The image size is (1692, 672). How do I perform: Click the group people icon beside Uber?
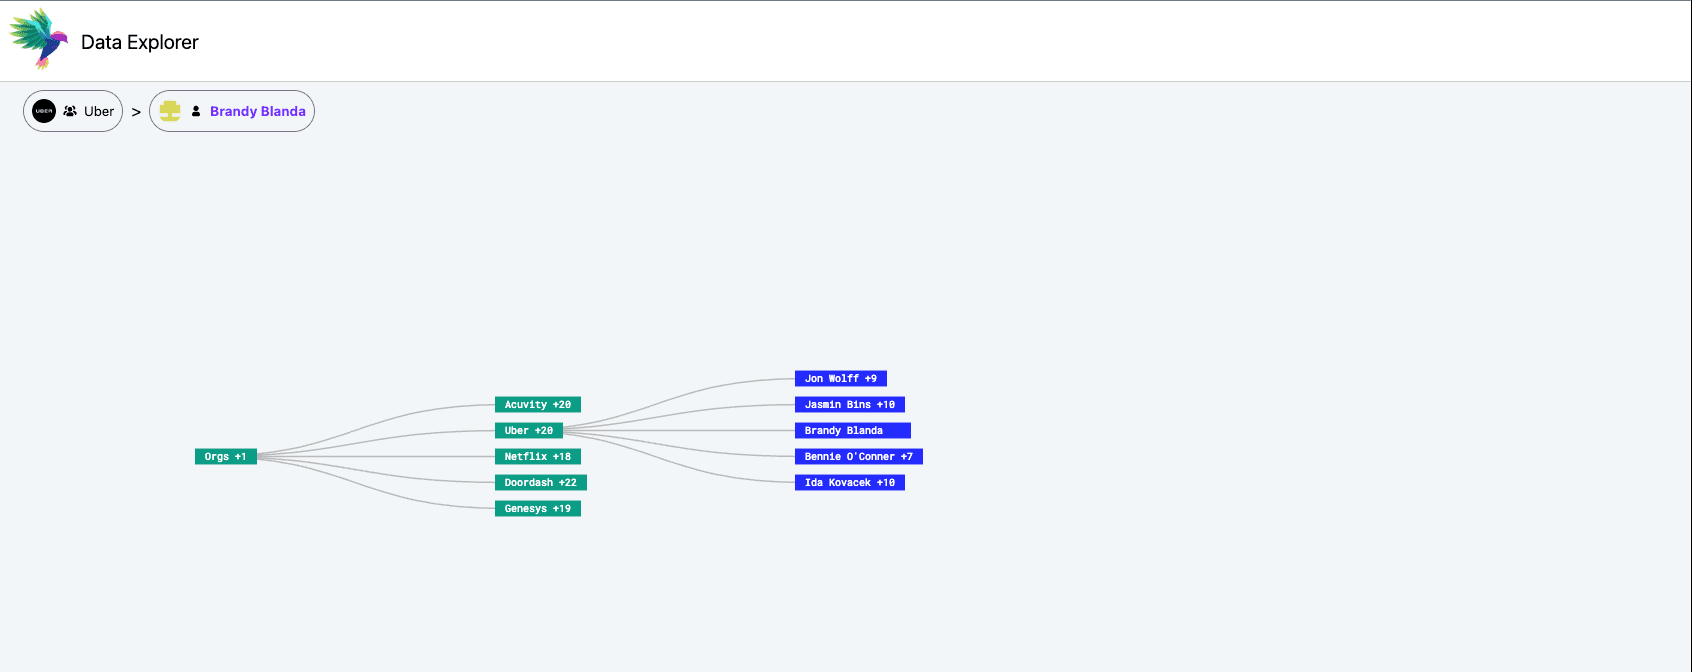click(70, 111)
